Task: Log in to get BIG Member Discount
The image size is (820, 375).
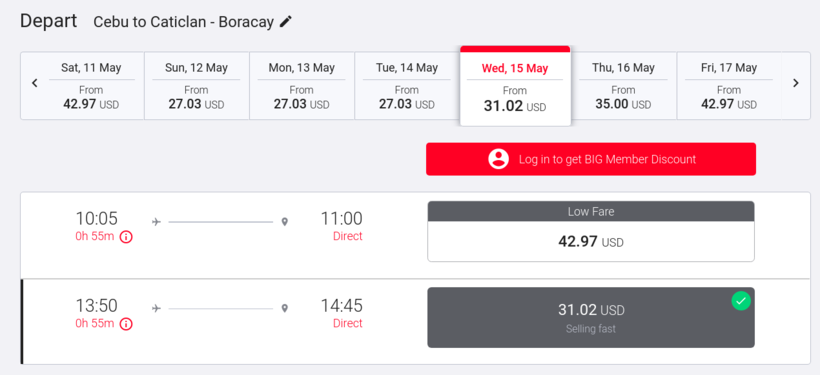Action: 591,159
